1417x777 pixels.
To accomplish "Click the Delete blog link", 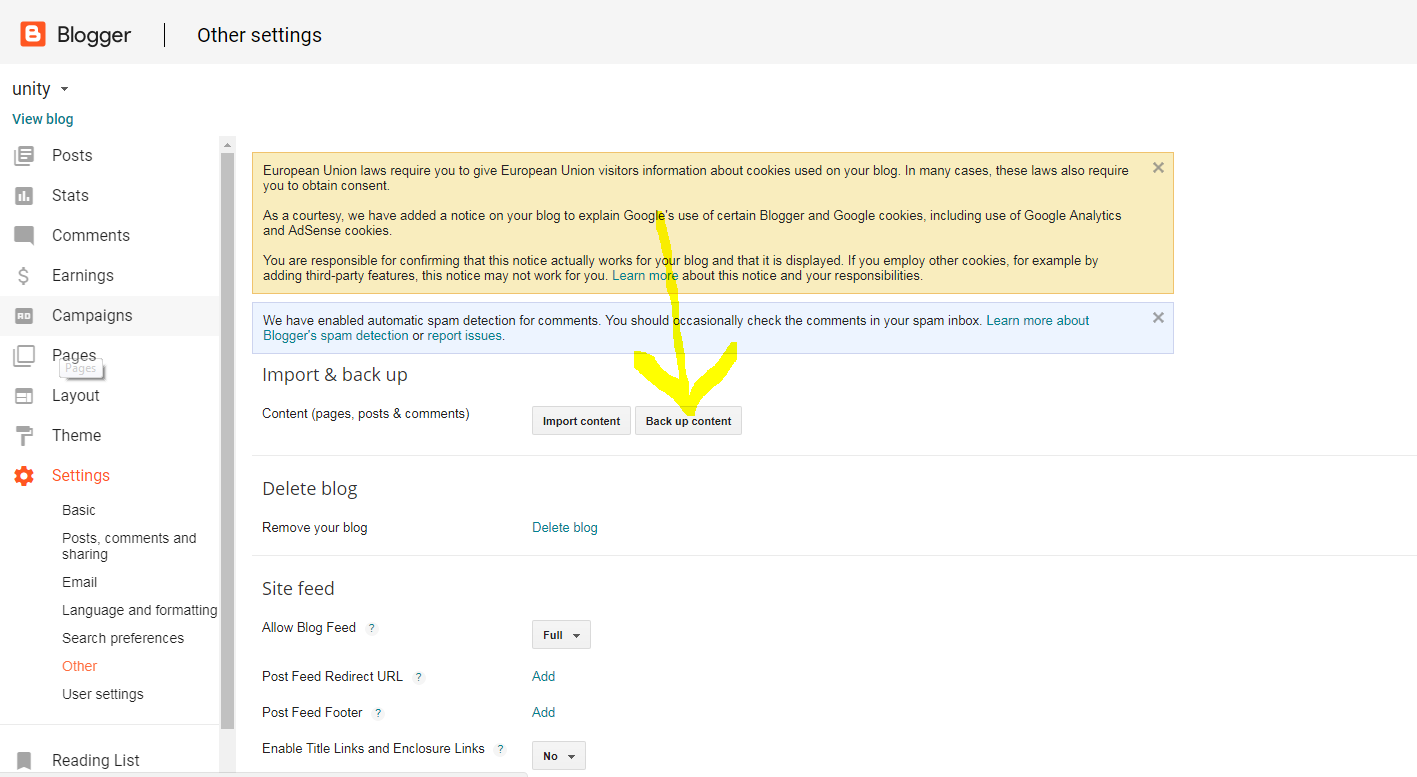I will [565, 527].
